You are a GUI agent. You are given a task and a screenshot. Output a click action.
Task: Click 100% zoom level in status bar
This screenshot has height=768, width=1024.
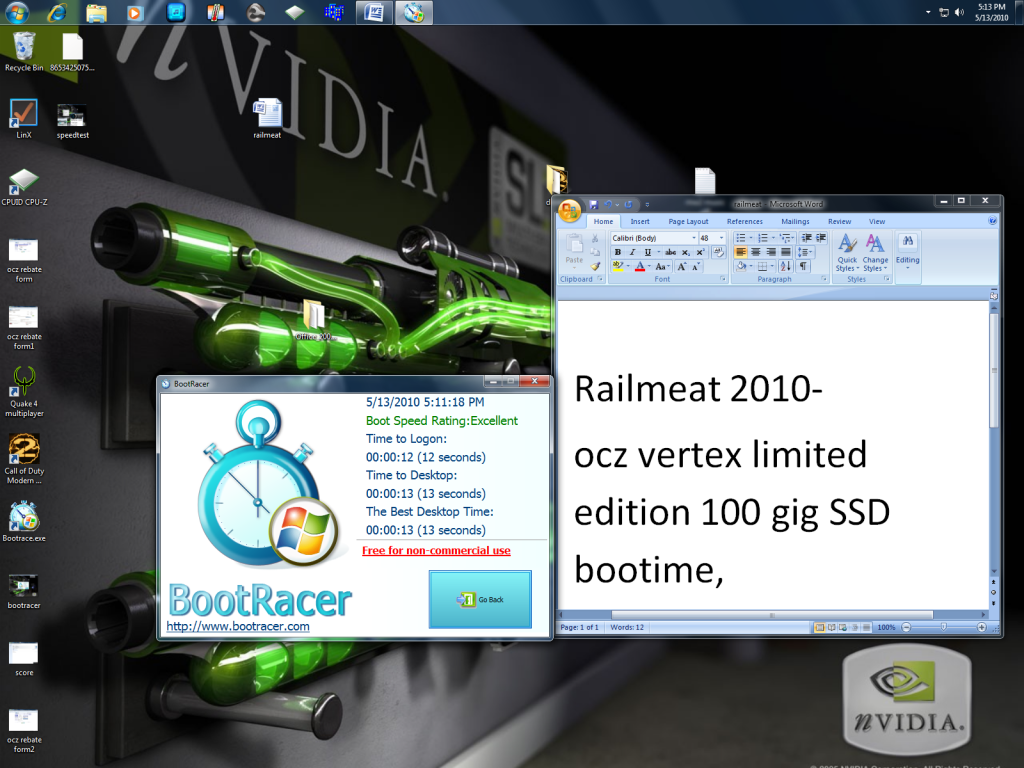coord(886,627)
